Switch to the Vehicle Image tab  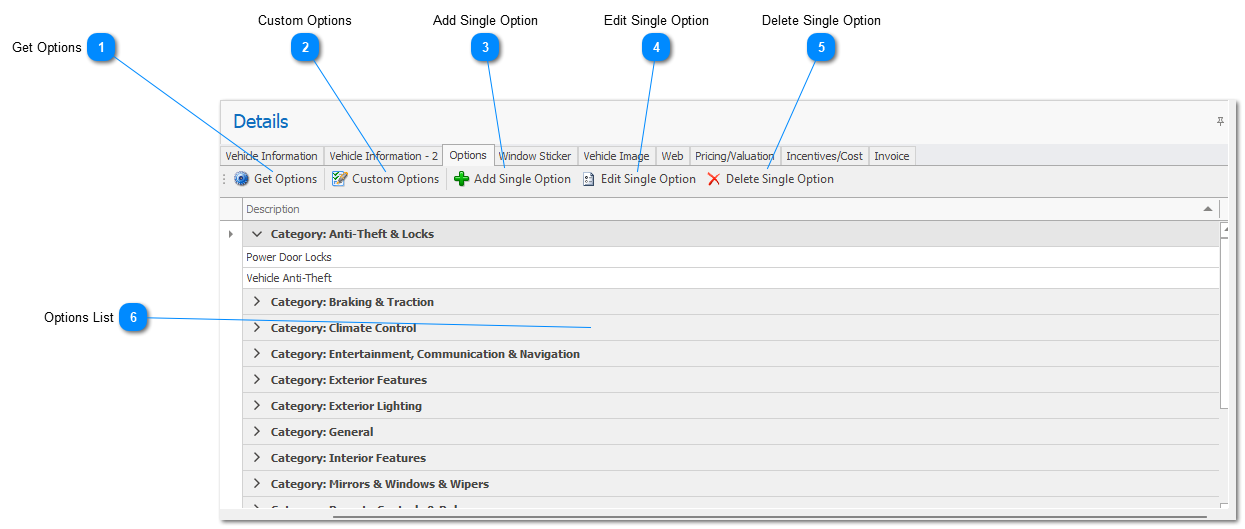click(616, 156)
